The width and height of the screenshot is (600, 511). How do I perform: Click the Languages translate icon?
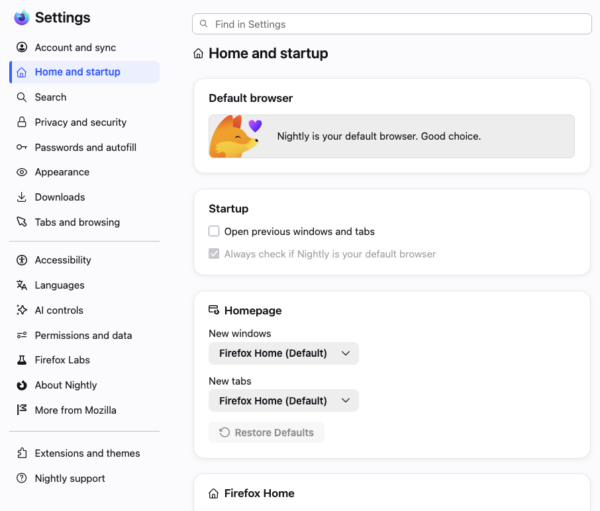point(22,285)
